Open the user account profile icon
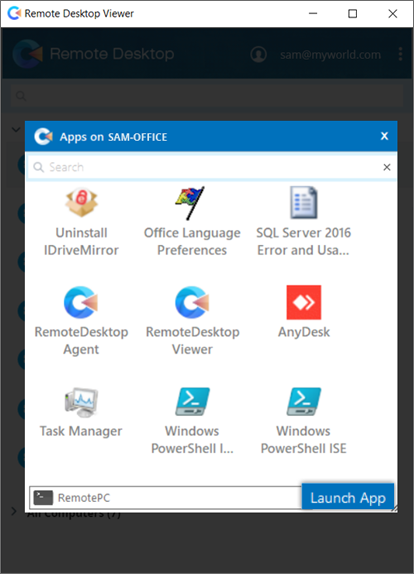Image resolution: width=414 pixels, height=574 pixels. 258,55
